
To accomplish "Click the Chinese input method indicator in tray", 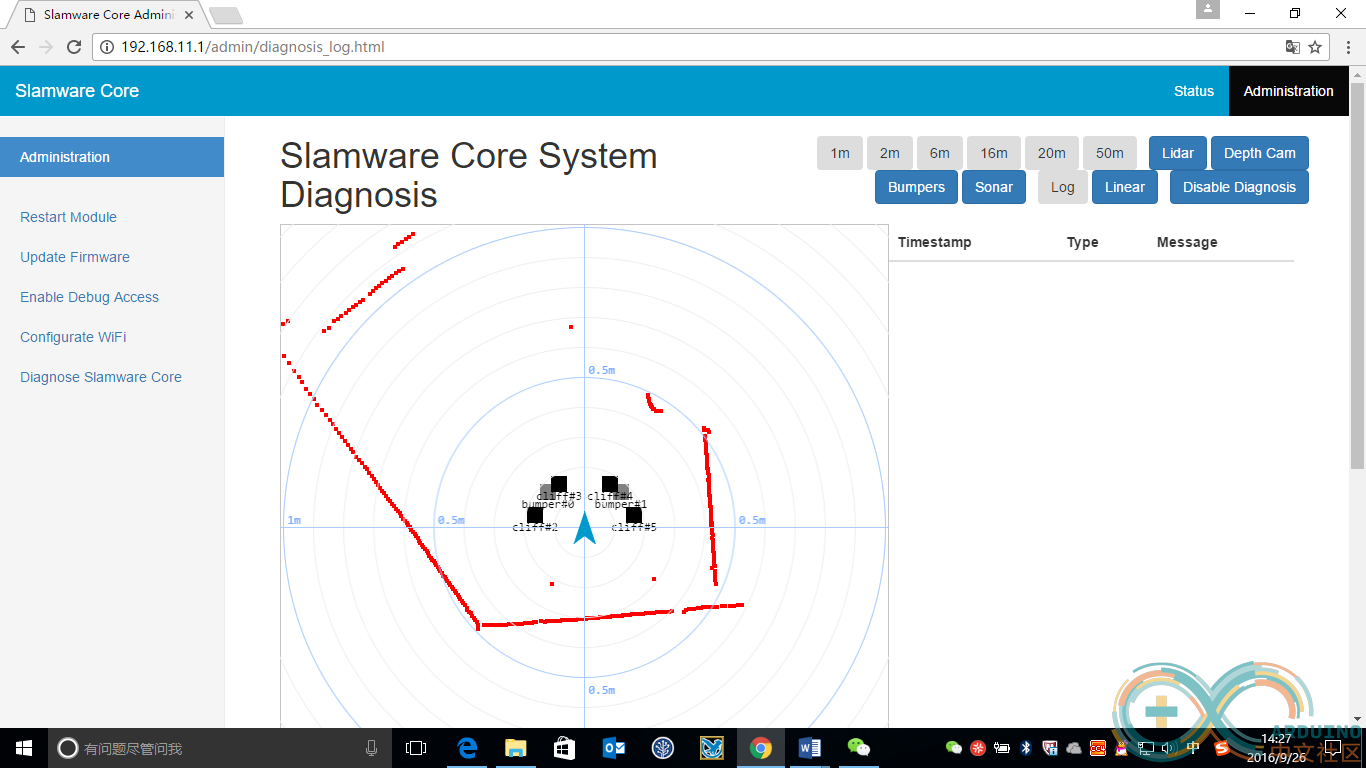I will coord(1193,748).
